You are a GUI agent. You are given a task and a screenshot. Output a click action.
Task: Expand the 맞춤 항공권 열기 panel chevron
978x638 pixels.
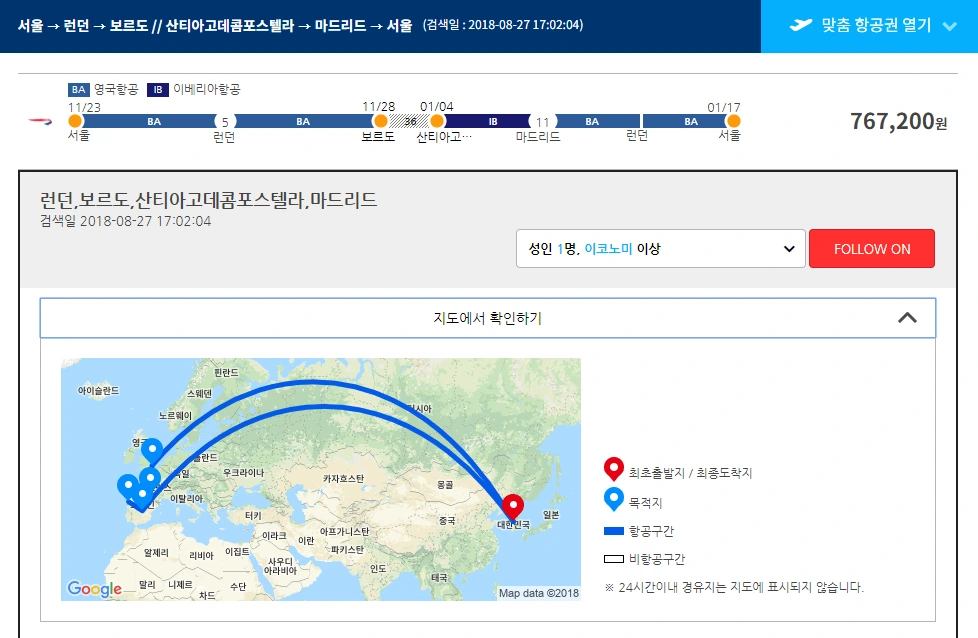coord(948,28)
